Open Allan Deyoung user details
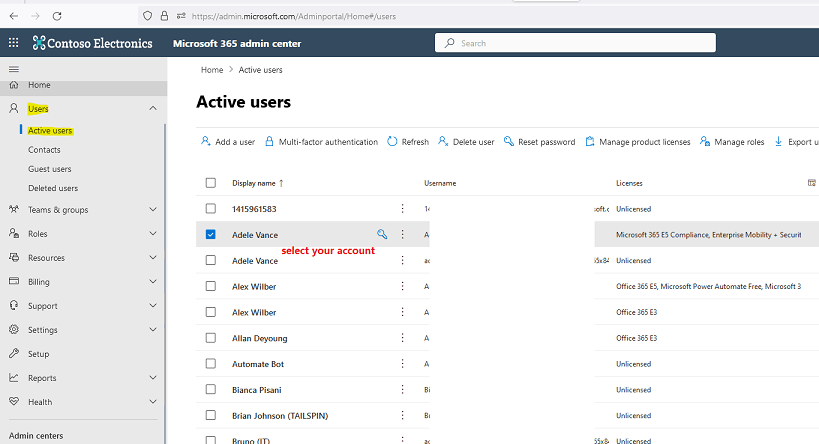Image resolution: width=819 pixels, height=444 pixels. [x=260, y=338]
